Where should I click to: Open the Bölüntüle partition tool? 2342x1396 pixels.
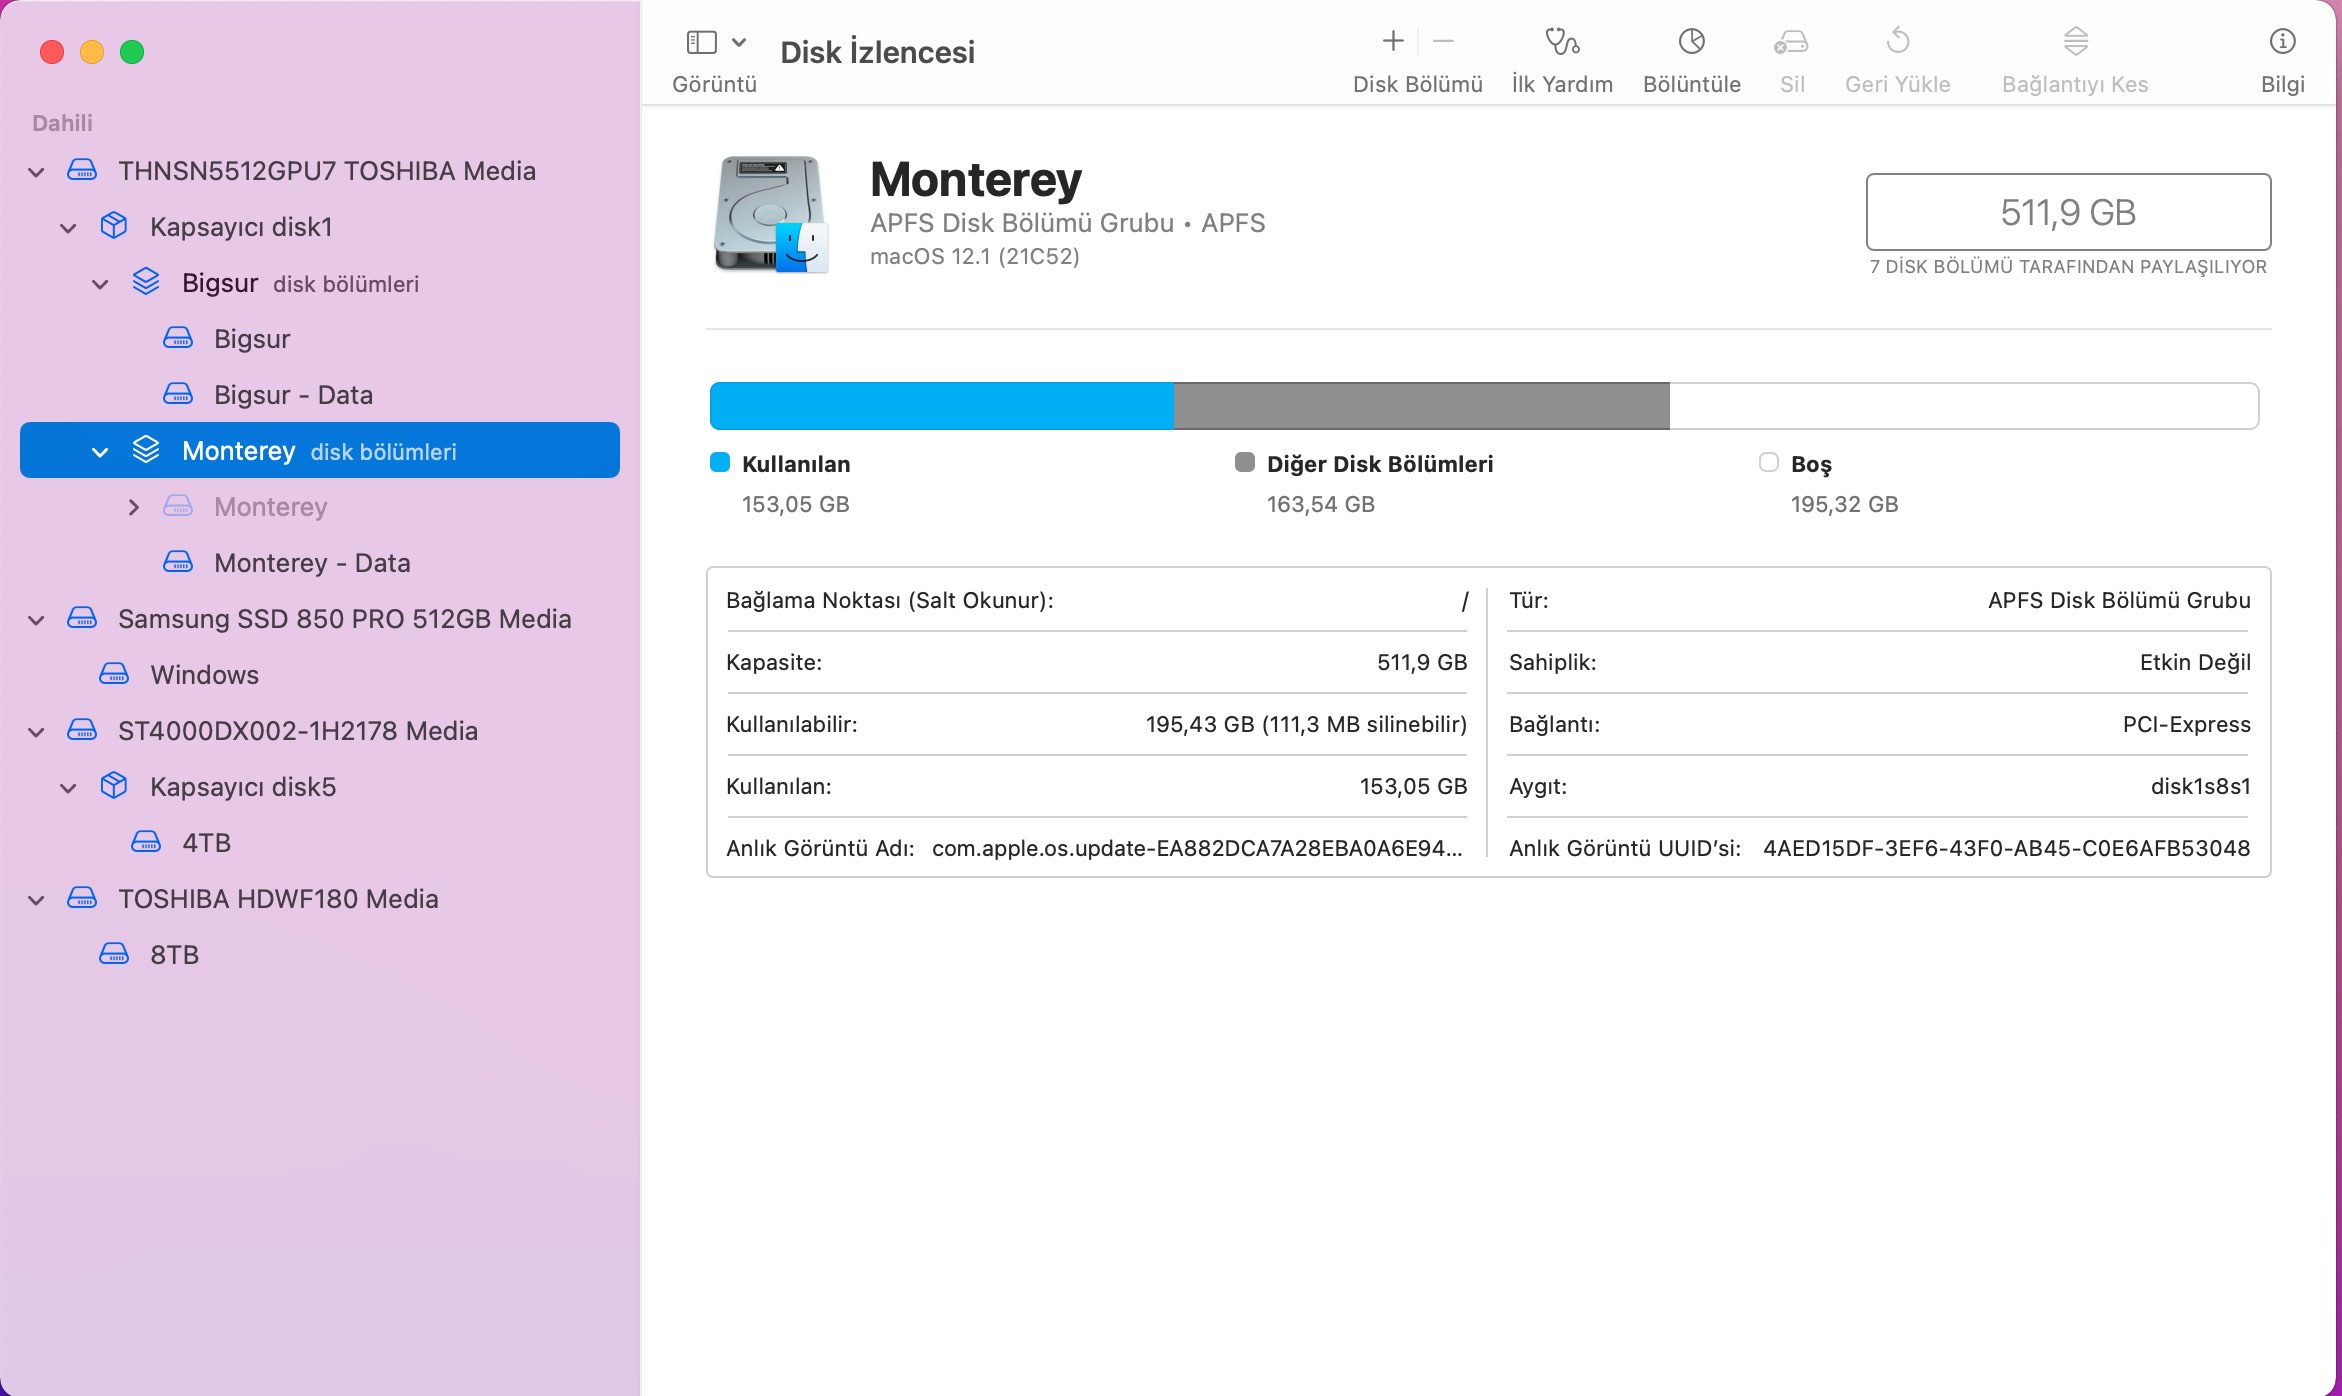coord(1691,42)
